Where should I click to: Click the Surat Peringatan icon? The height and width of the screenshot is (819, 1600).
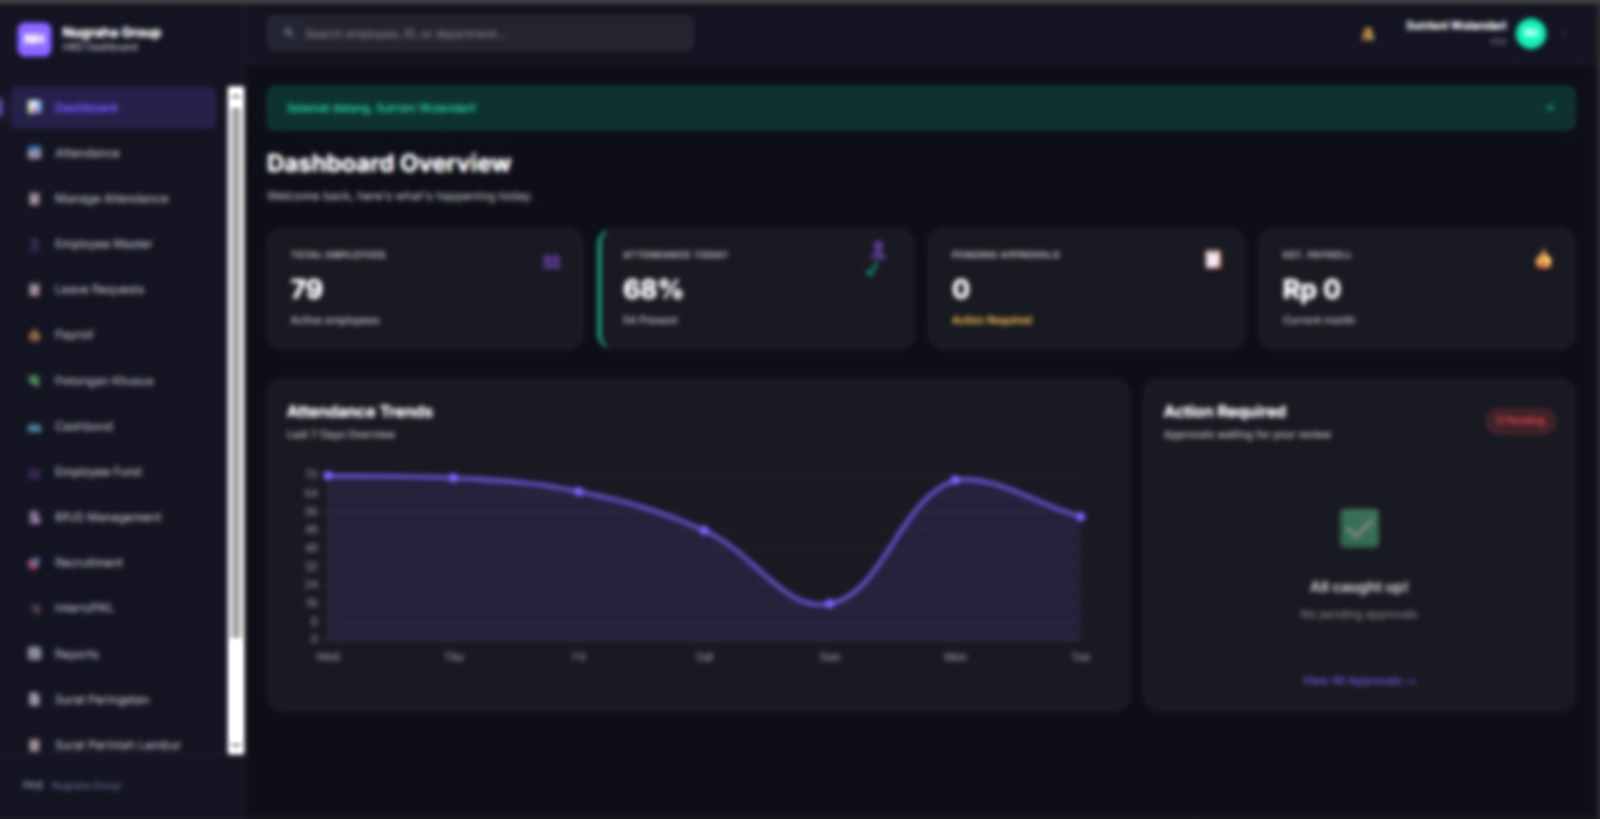point(34,700)
